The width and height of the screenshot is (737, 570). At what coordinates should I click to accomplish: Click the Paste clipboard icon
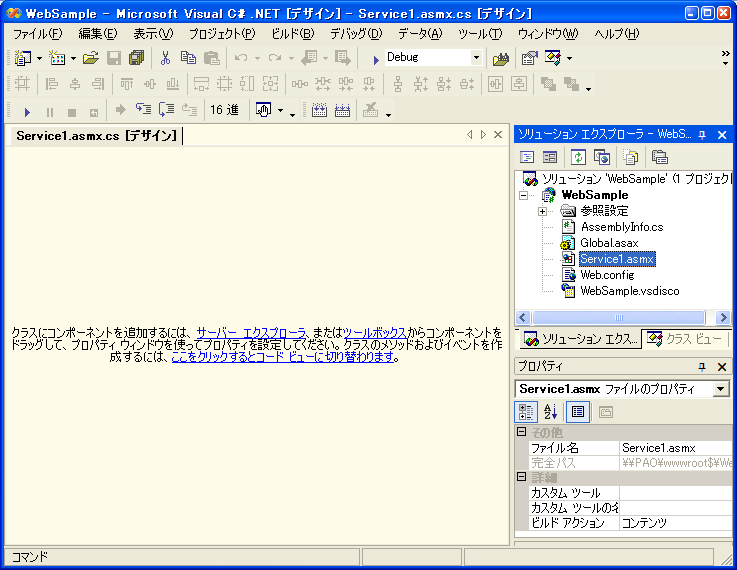(x=212, y=58)
